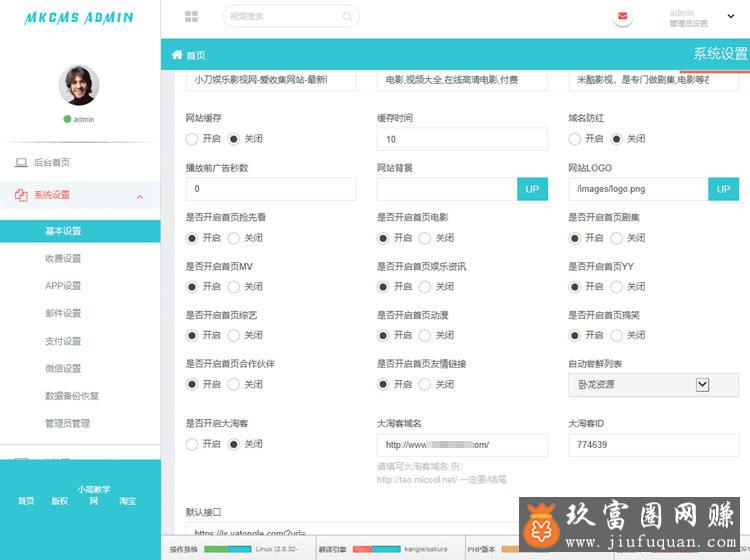
Task: Enable 网站缓存 by selecting 开启
Action: [193, 139]
